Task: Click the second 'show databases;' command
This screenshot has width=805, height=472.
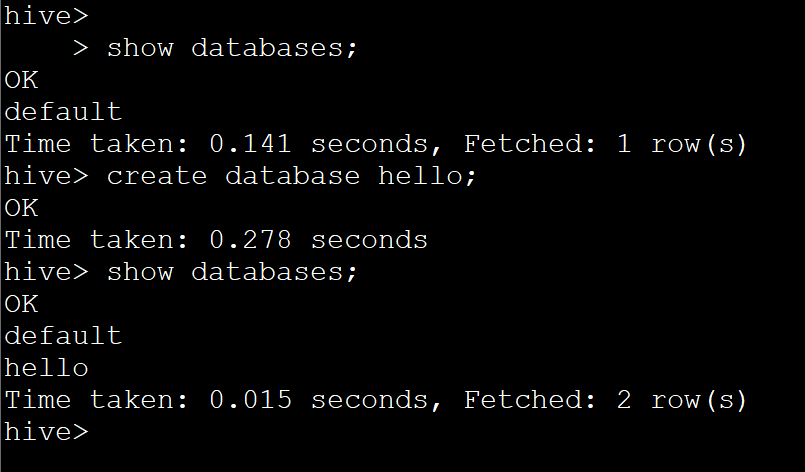Action: [231, 271]
